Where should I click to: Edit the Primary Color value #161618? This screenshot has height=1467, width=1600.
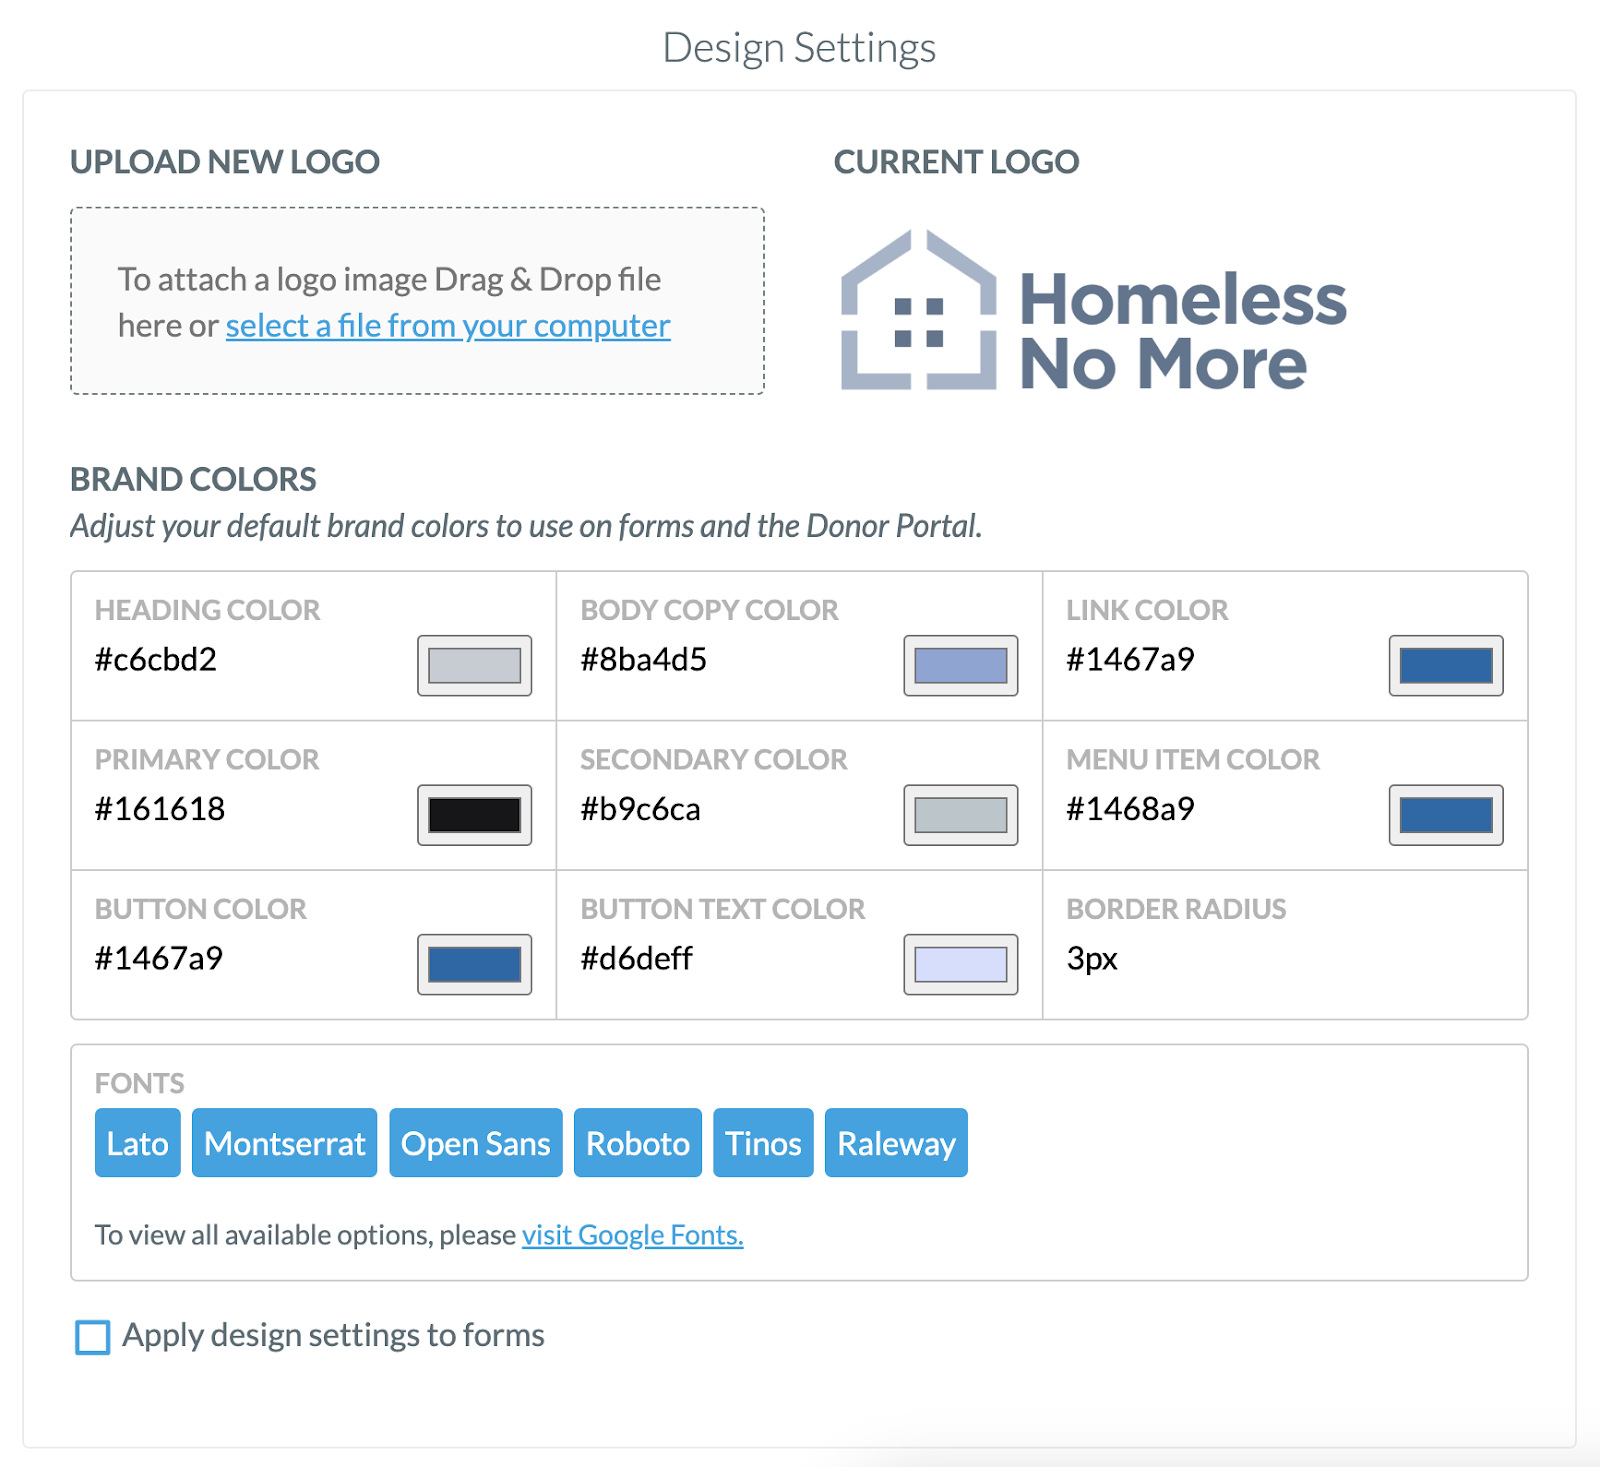click(160, 809)
